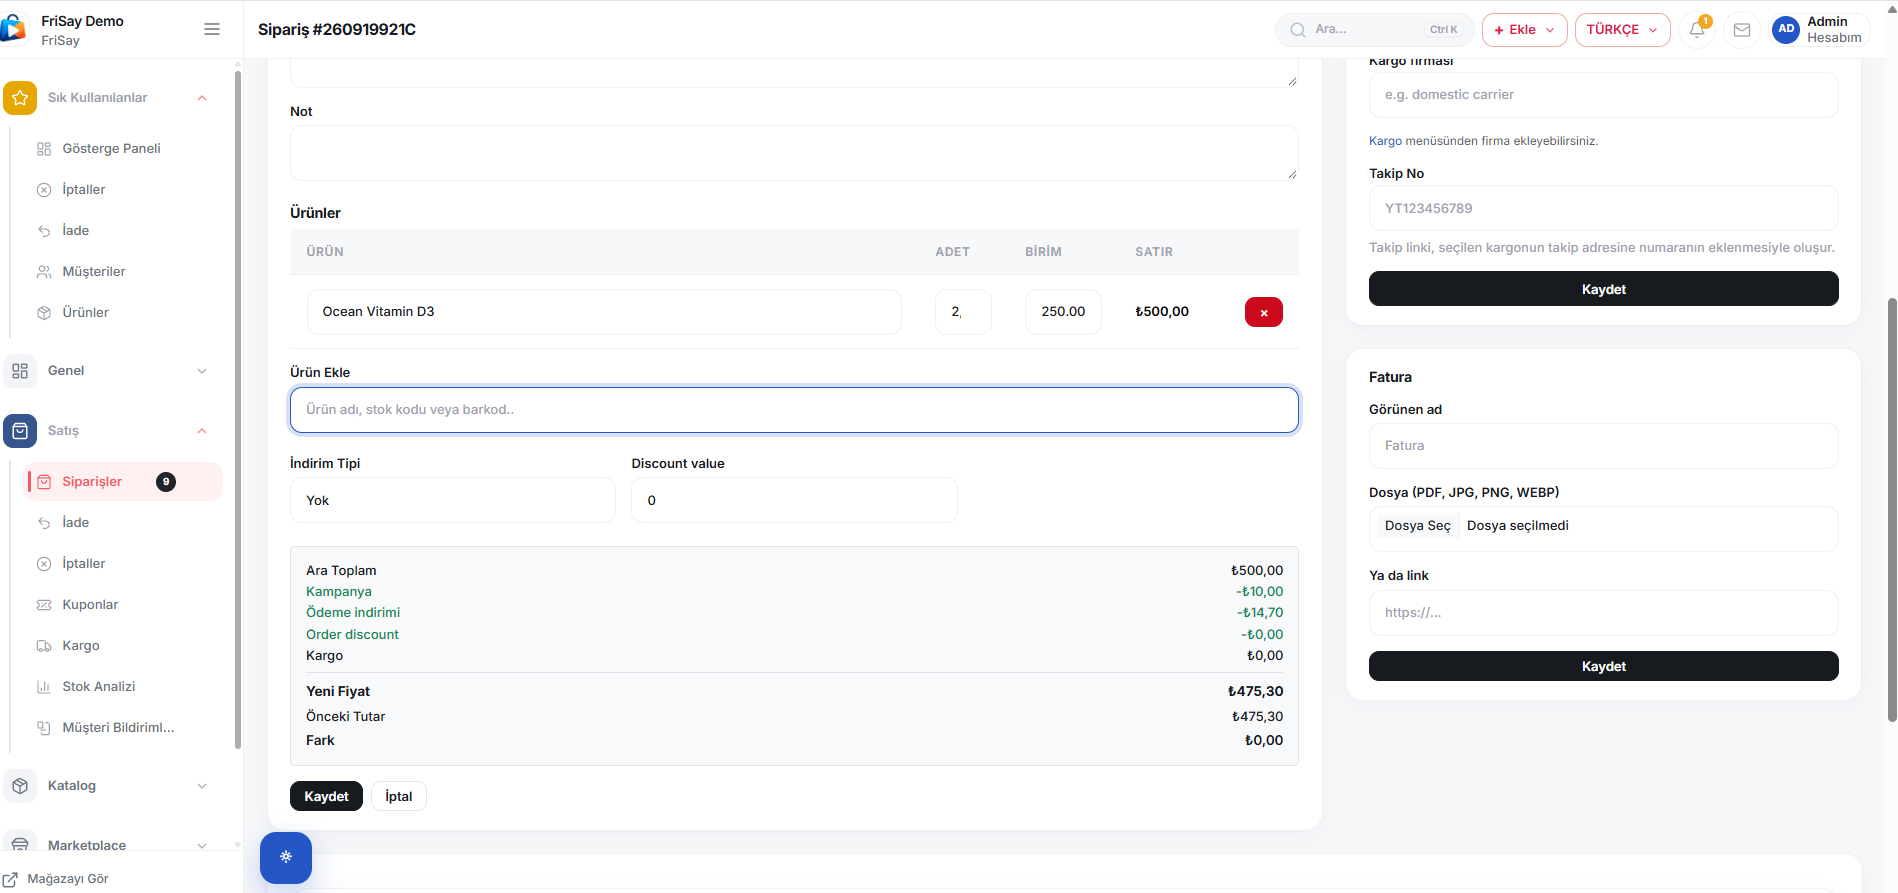Image resolution: width=1898 pixels, height=893 pixels.
Task: Click Kaydet in the Fatura panel
Action: pyautogui.click(x=1604, y=666)
